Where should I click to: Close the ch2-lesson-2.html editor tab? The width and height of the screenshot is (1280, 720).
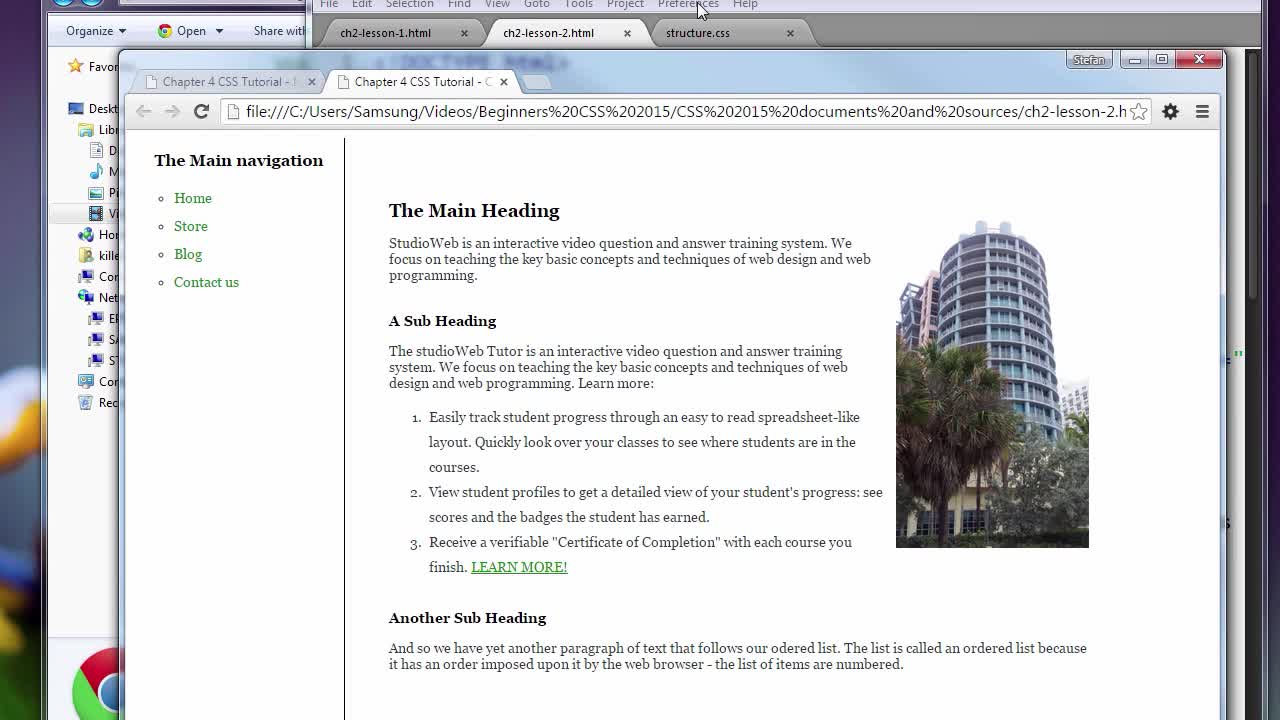627,33
